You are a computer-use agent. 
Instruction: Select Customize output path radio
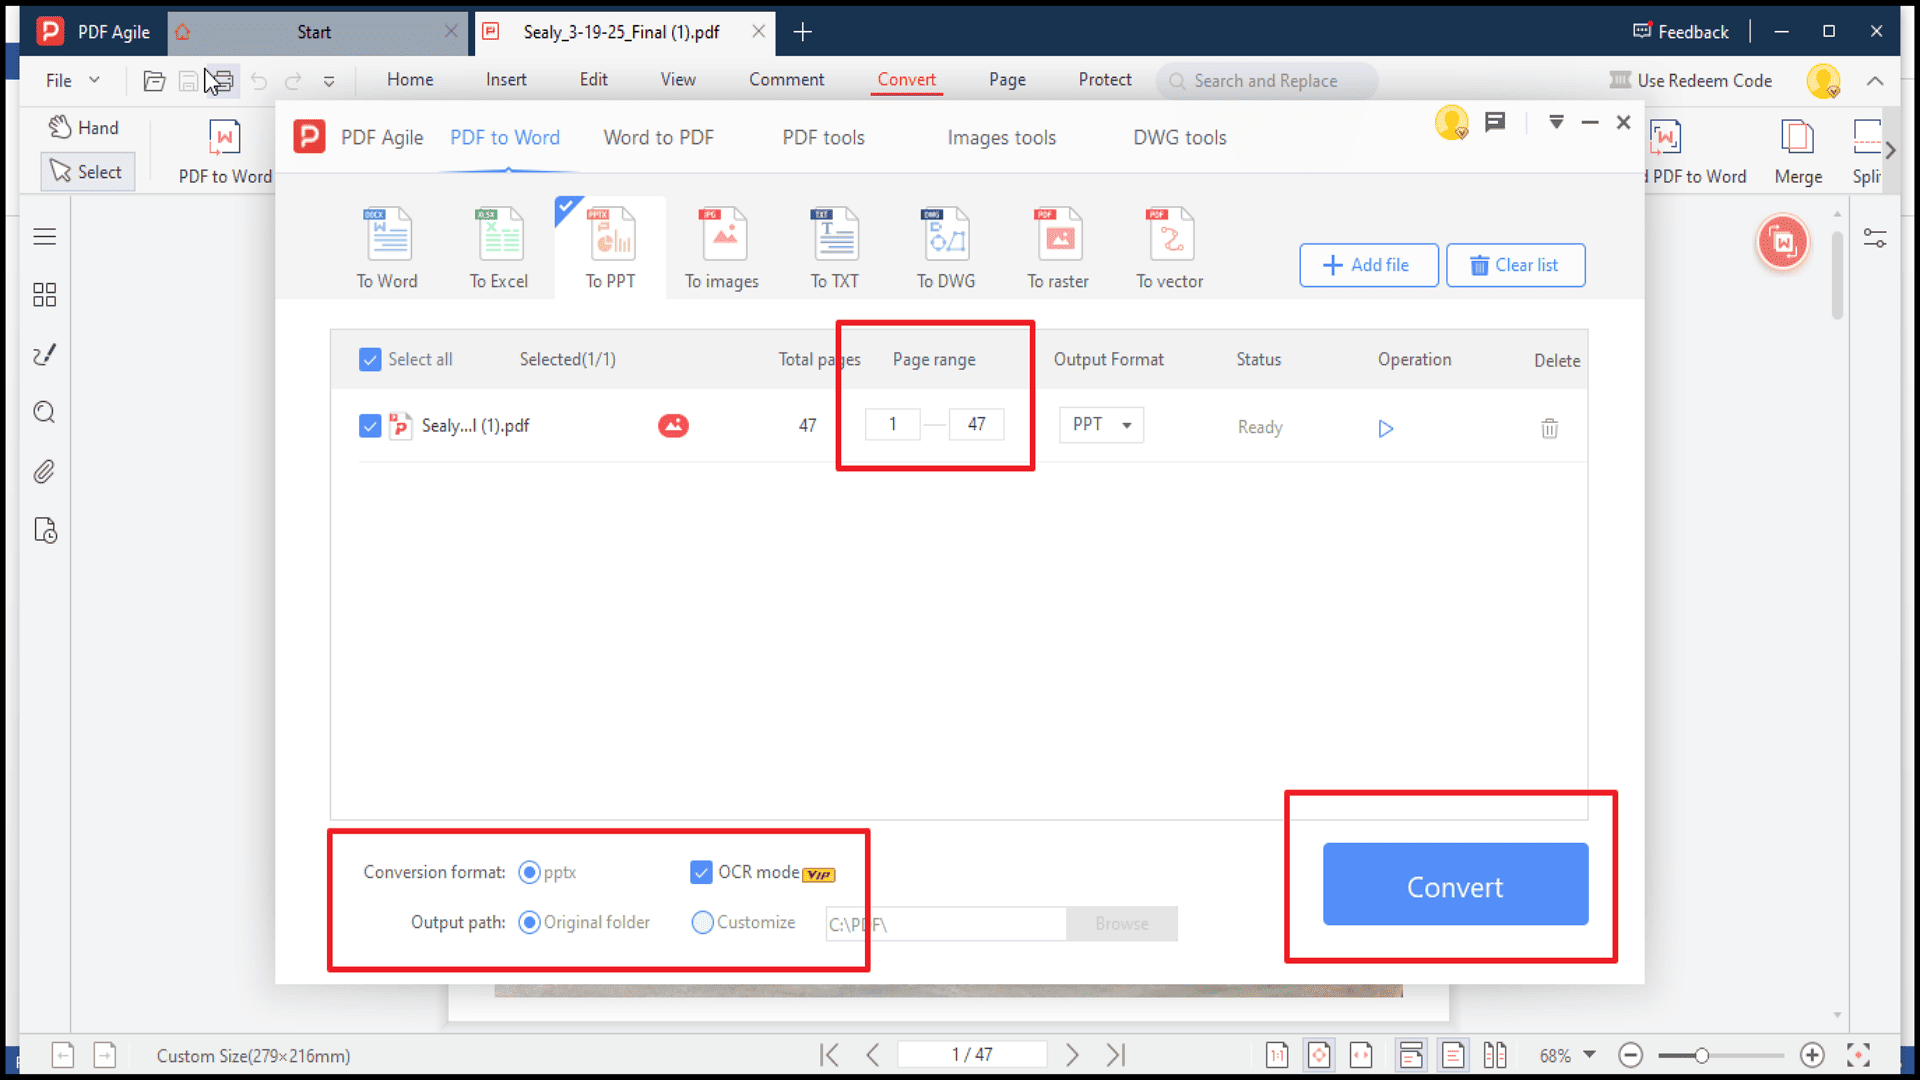pos(702,922)
